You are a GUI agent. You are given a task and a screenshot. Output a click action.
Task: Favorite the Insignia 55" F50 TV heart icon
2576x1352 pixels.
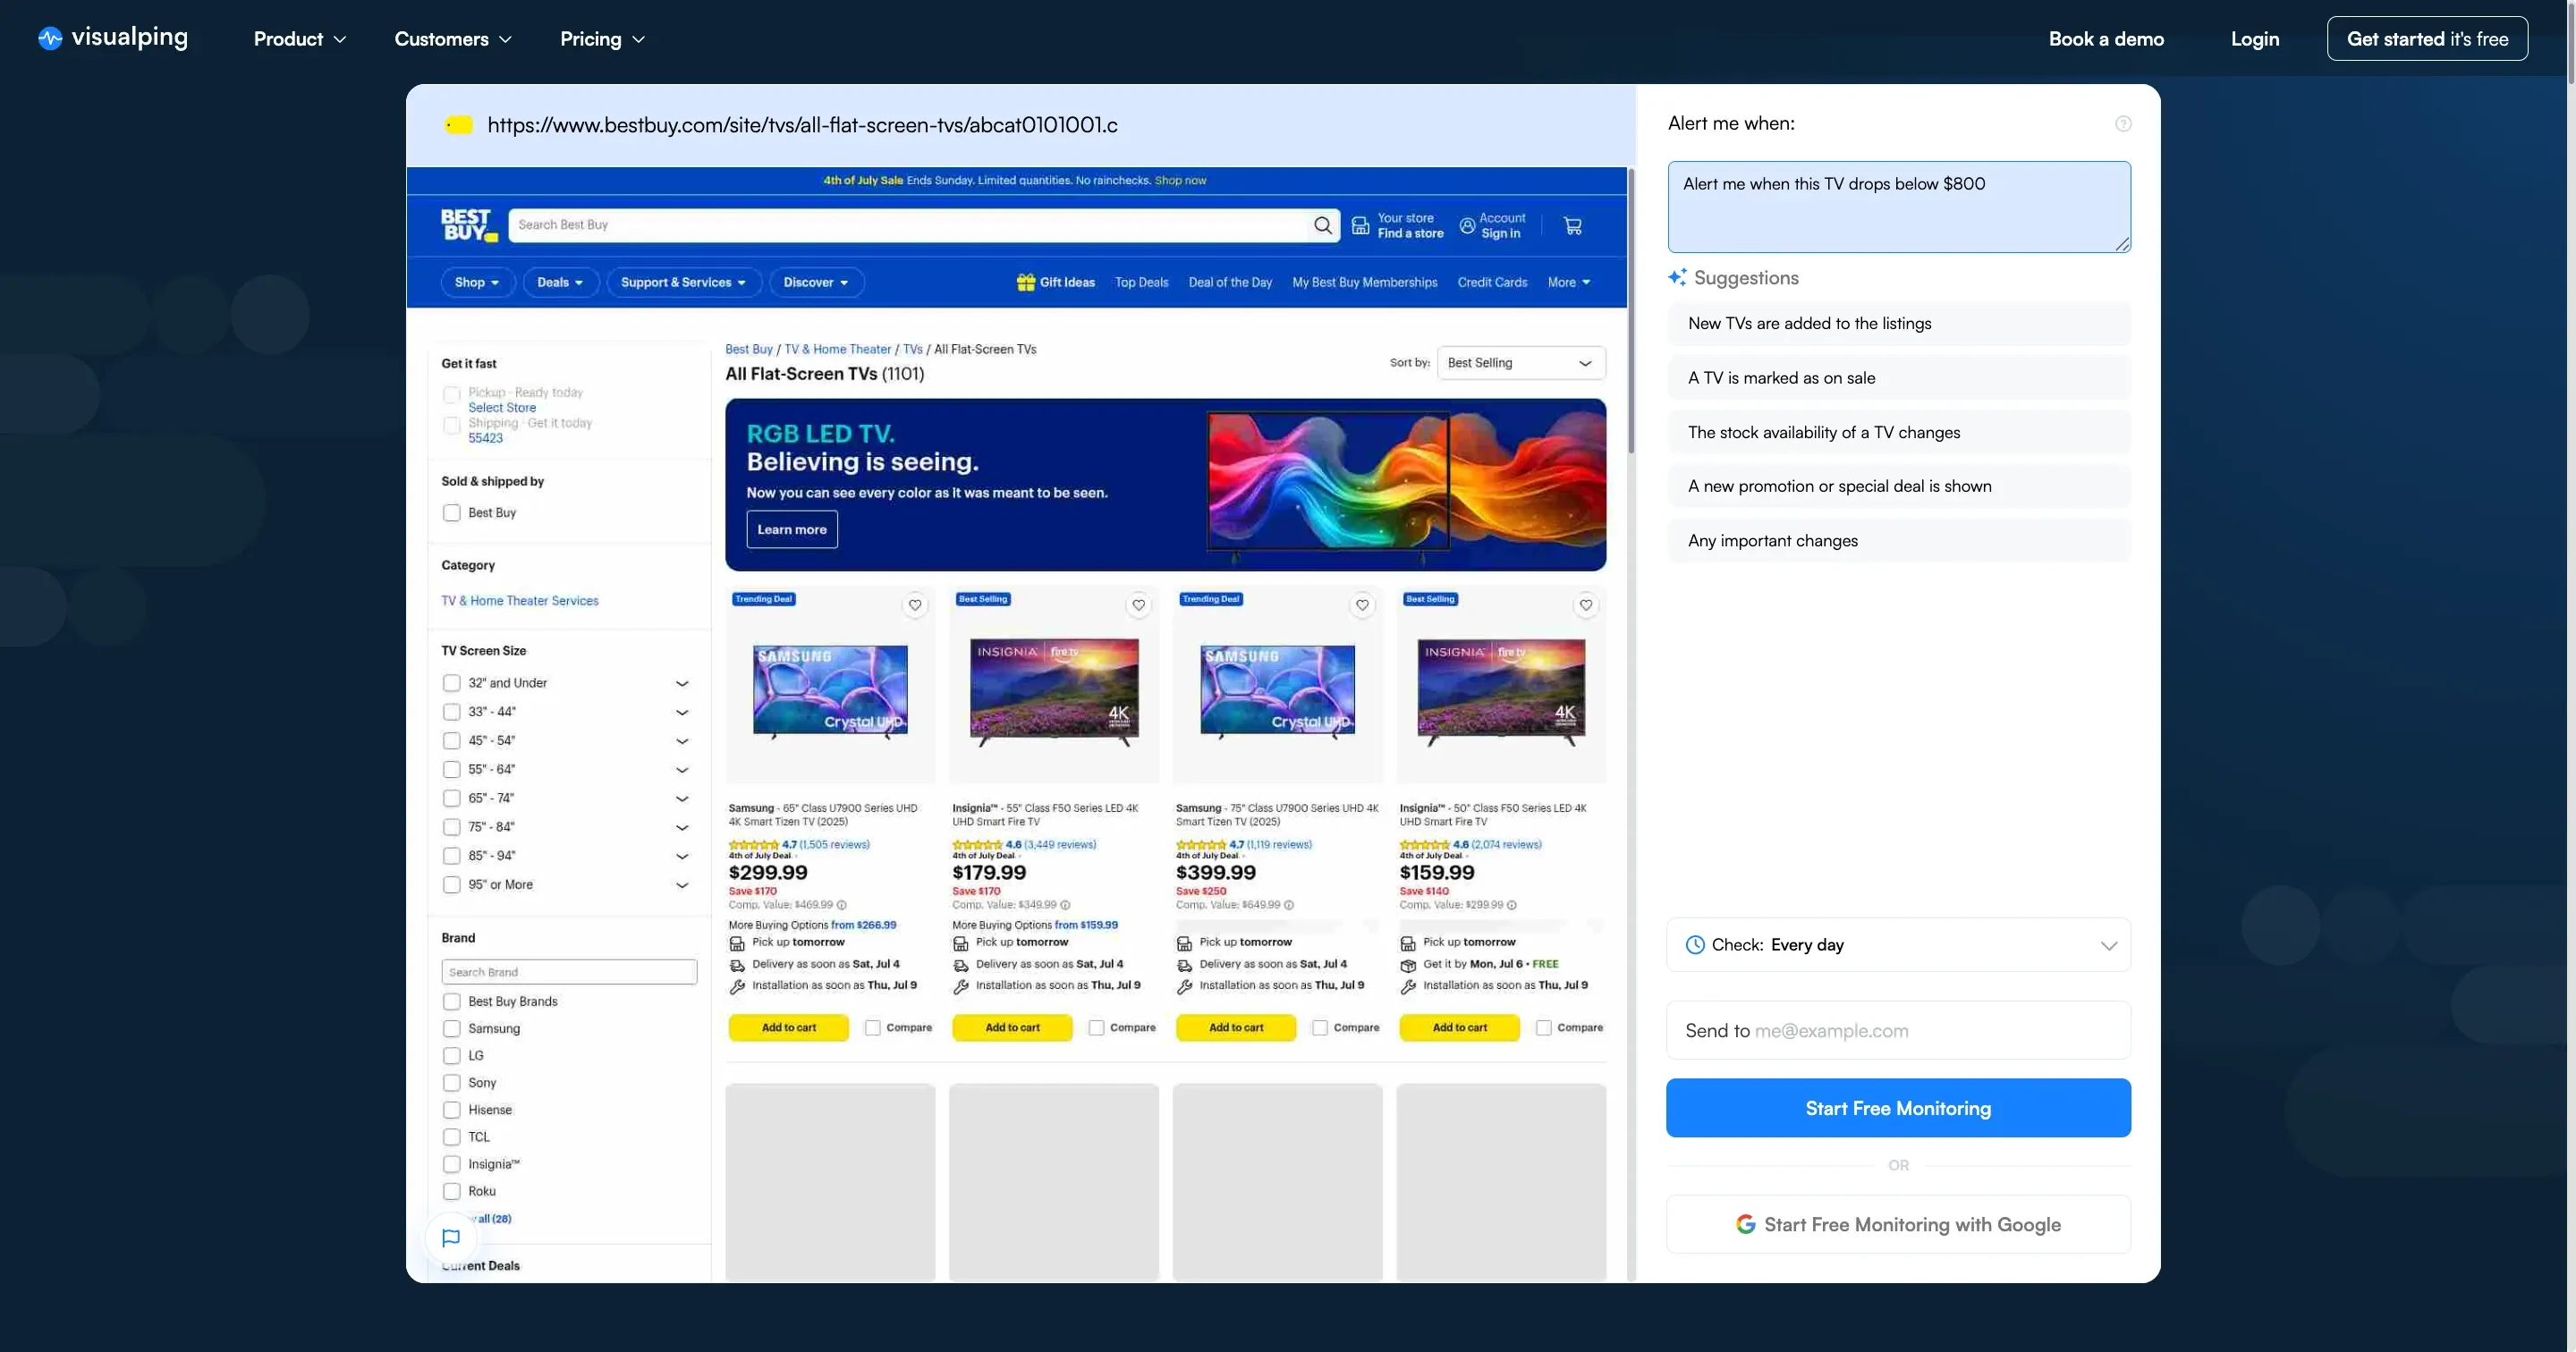pyautogui.click(x=1138, y=605)
